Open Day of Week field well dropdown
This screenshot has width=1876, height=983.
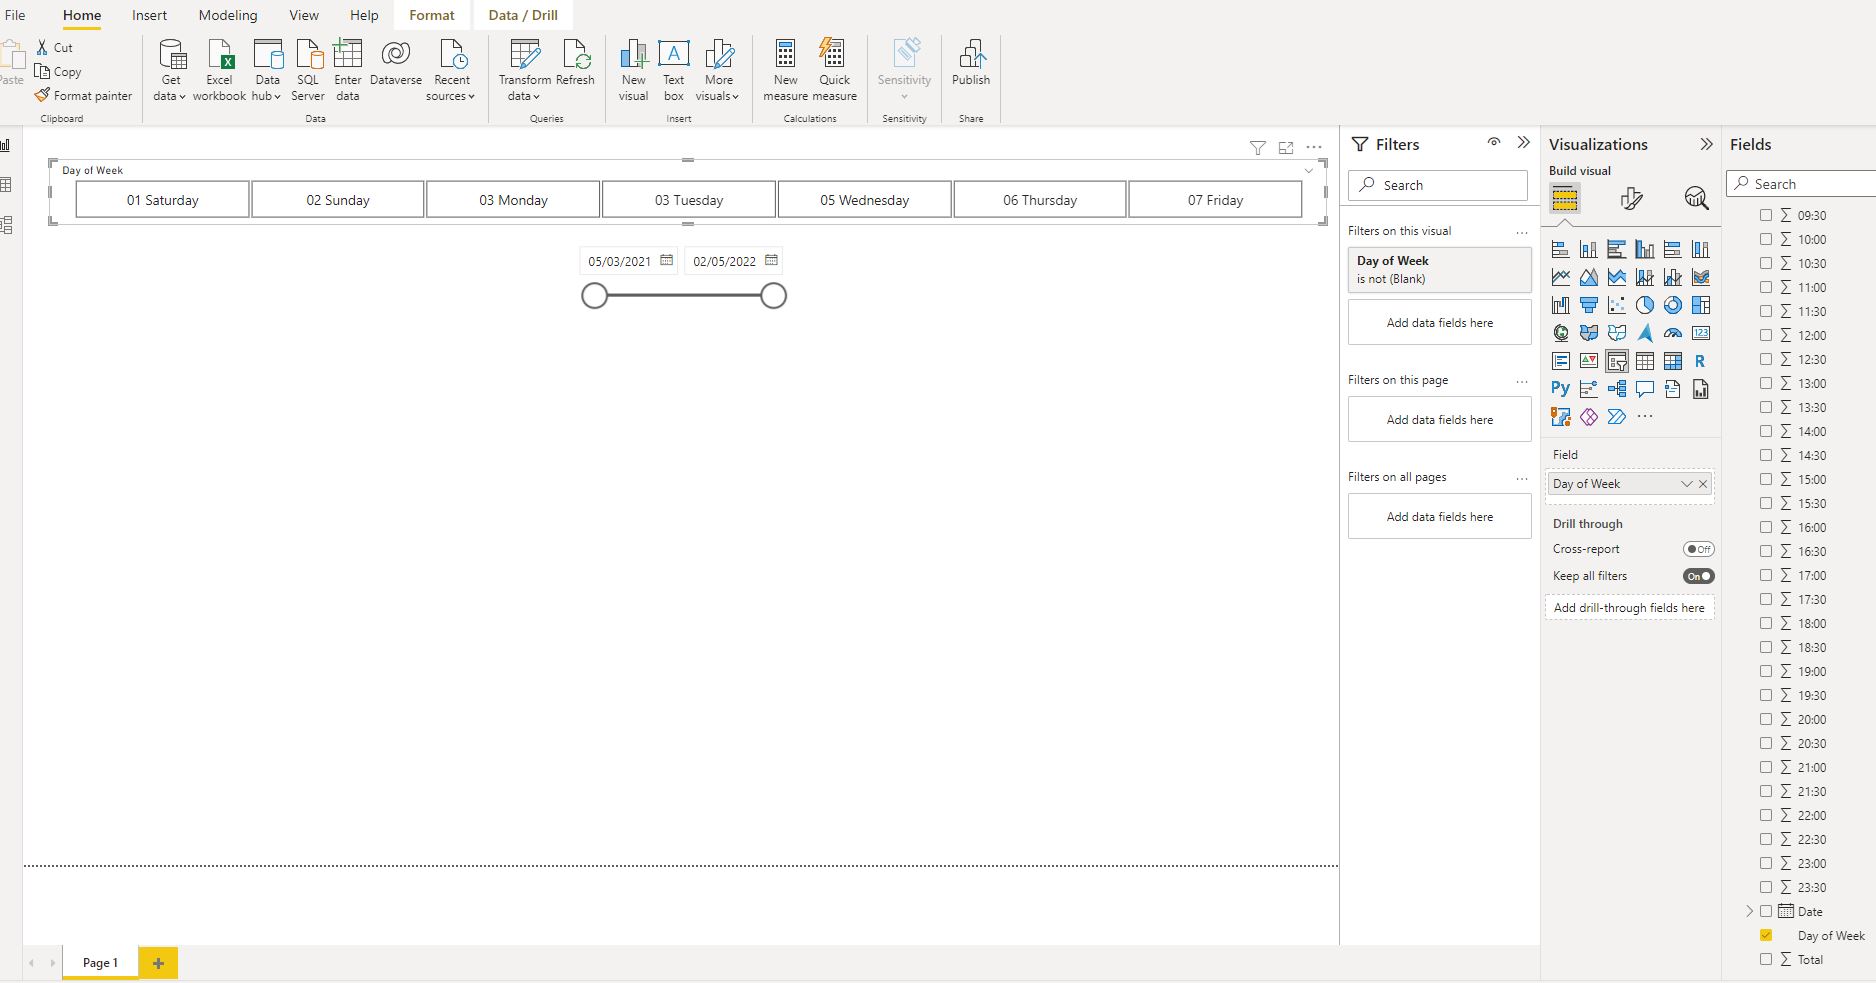(x=1686, y=484)
